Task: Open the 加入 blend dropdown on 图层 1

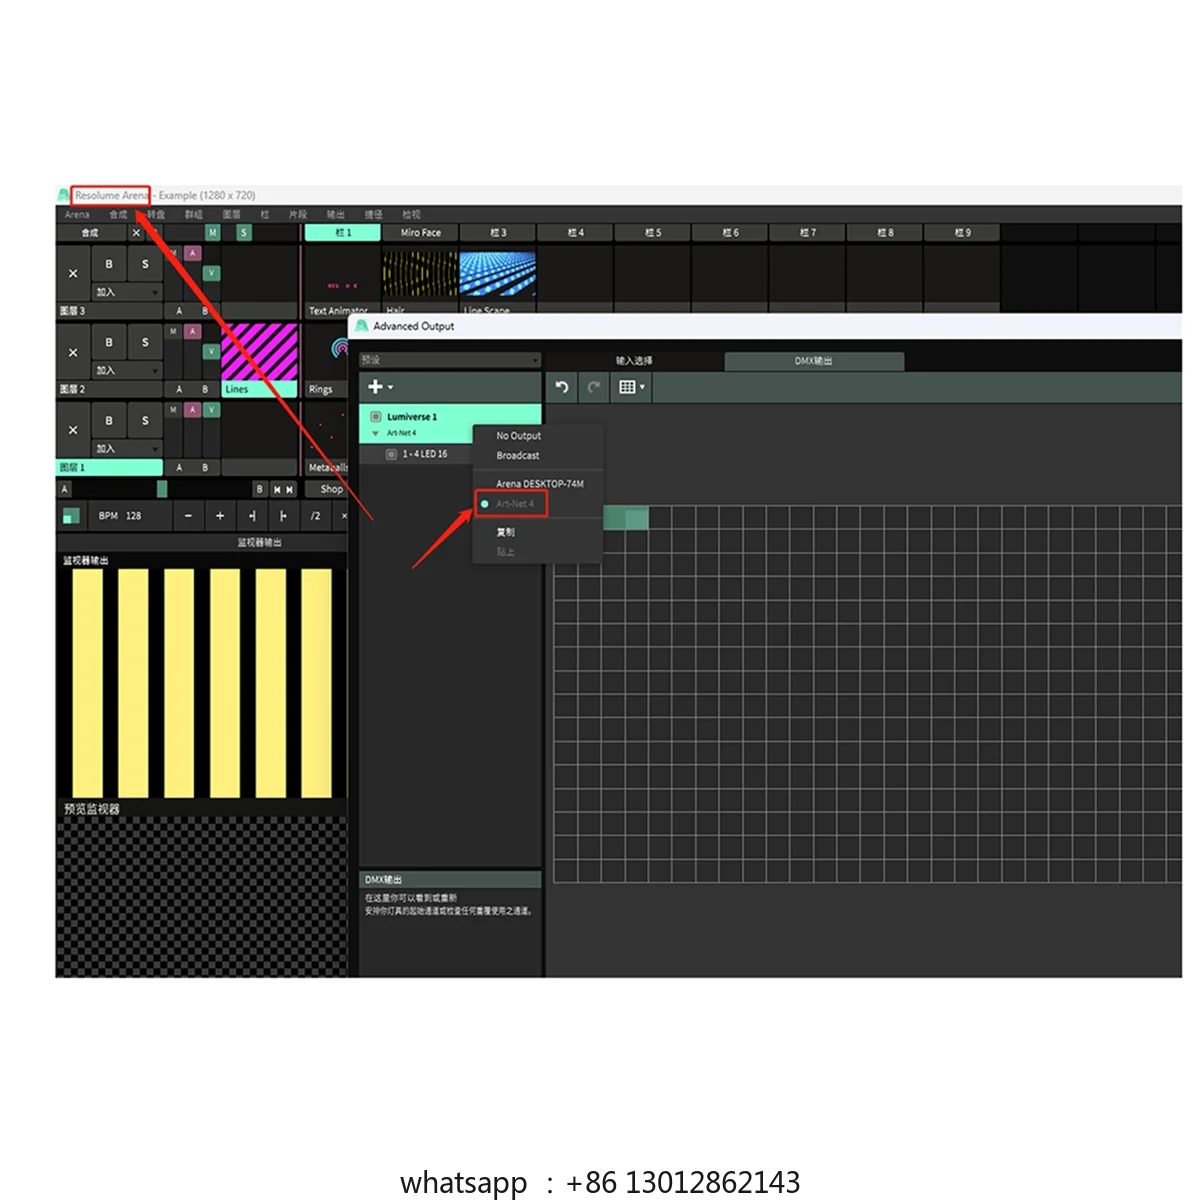Action: click(x=127, y=448)
